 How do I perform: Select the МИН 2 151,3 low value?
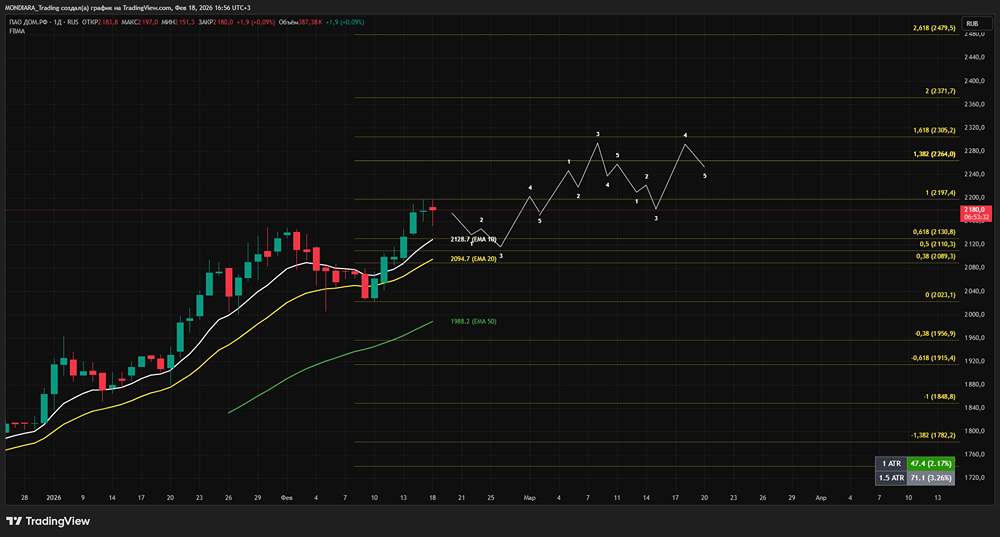[x=178, y=22]
